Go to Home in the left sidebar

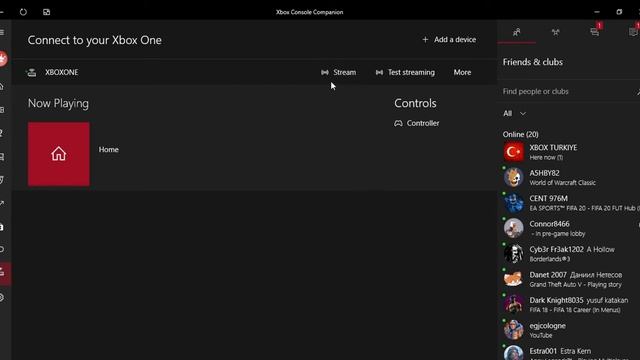(x=2, y=86)
